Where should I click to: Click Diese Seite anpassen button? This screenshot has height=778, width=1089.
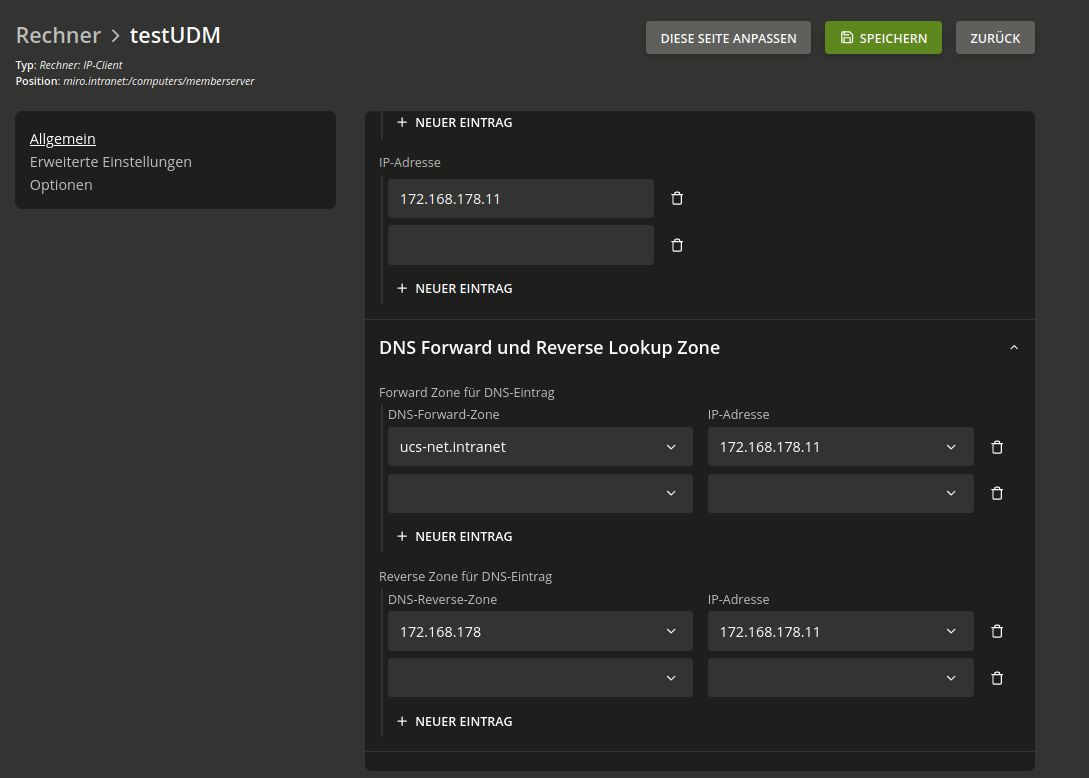pyautogui.click(x=728, y=38)
